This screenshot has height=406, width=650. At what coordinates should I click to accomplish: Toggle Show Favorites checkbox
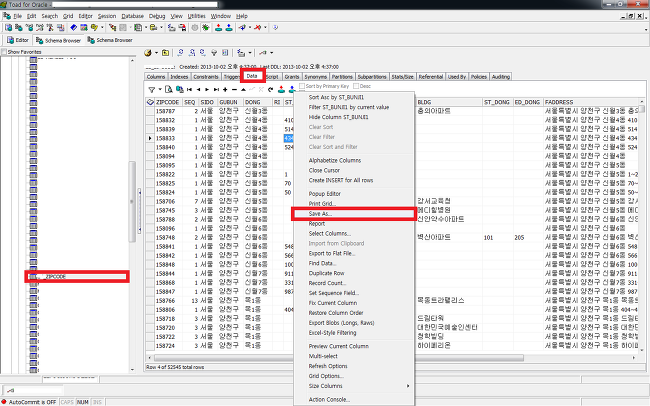tap(4, 52)
